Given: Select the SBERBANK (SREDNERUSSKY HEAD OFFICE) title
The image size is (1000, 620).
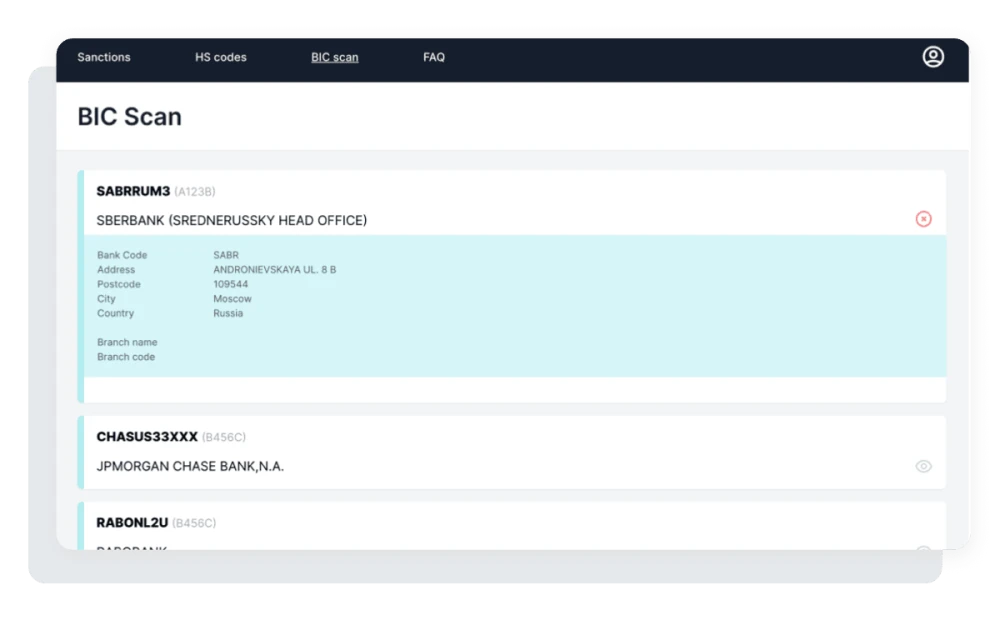Looking at the screenshot, I should [231, 220].
